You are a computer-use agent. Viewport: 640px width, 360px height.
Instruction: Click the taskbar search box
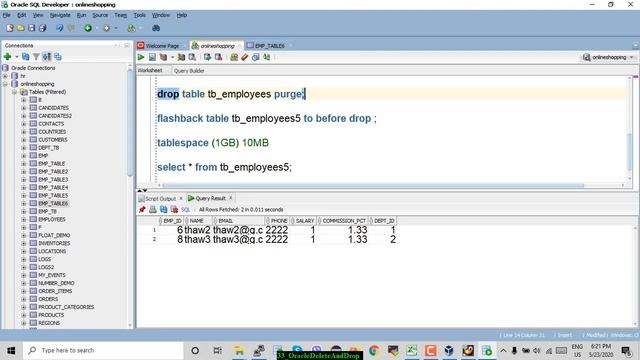(x=103, y=350)
